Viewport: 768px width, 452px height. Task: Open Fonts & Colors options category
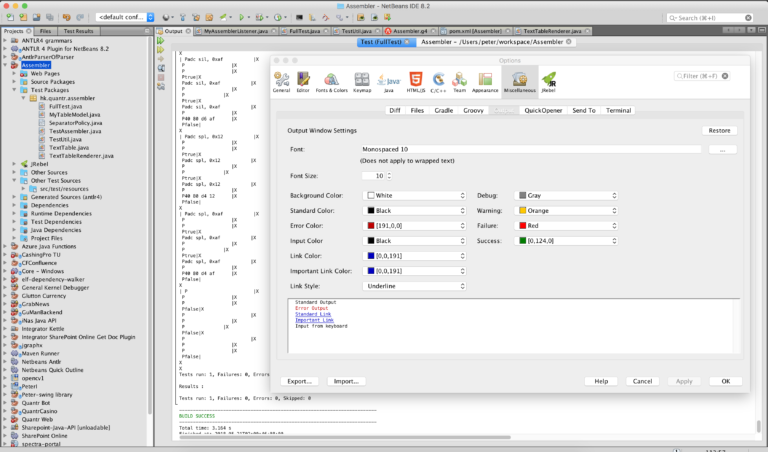point(332,82)
